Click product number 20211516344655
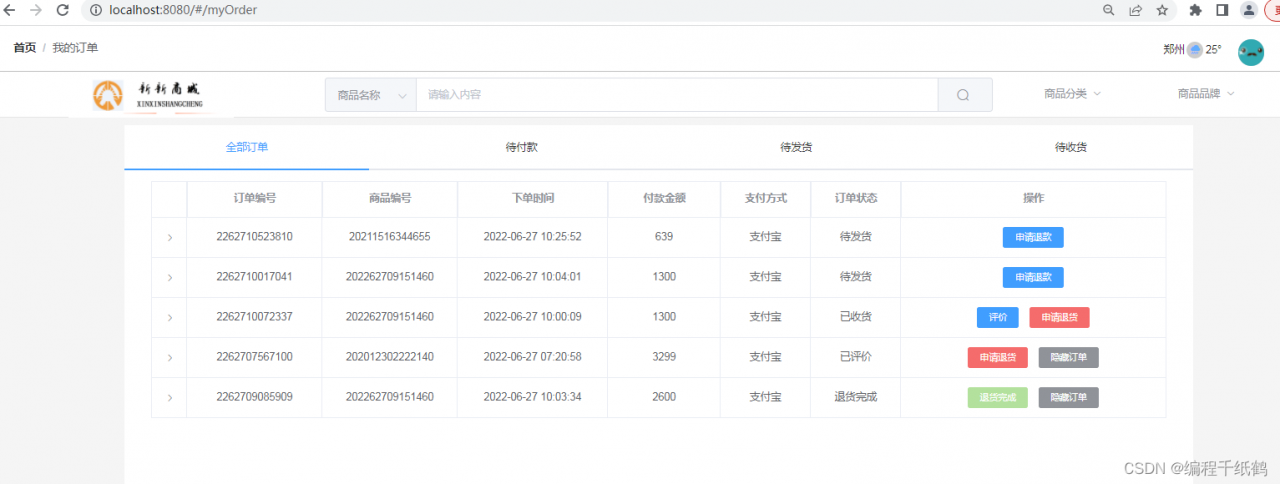Screen dimensions: 1280x484 390,237
